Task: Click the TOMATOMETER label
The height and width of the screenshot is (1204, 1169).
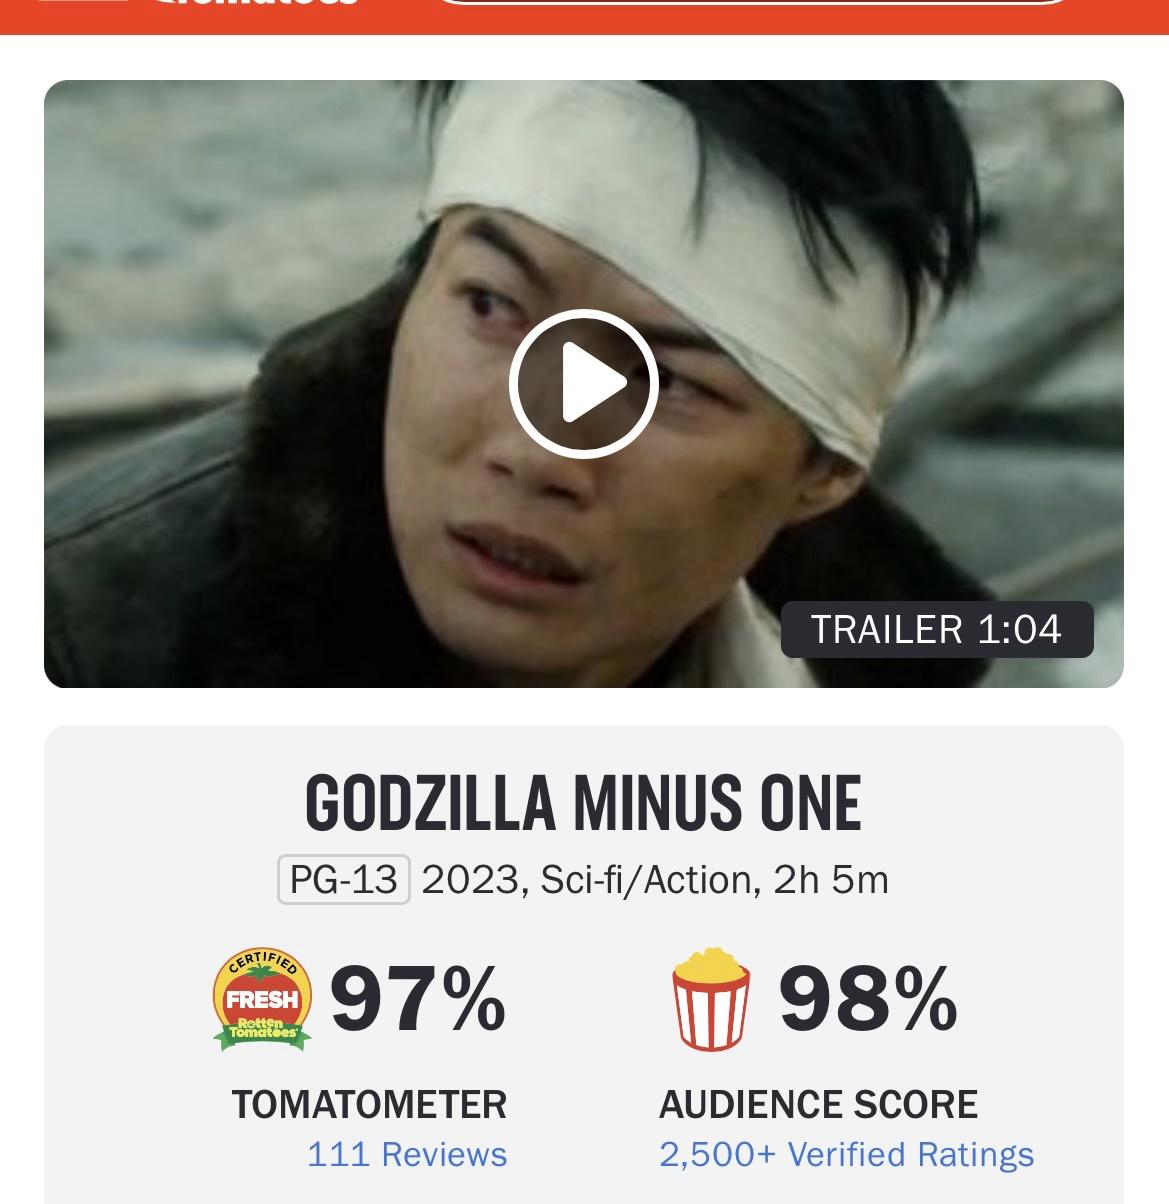Action: [x=369, y=1104]
